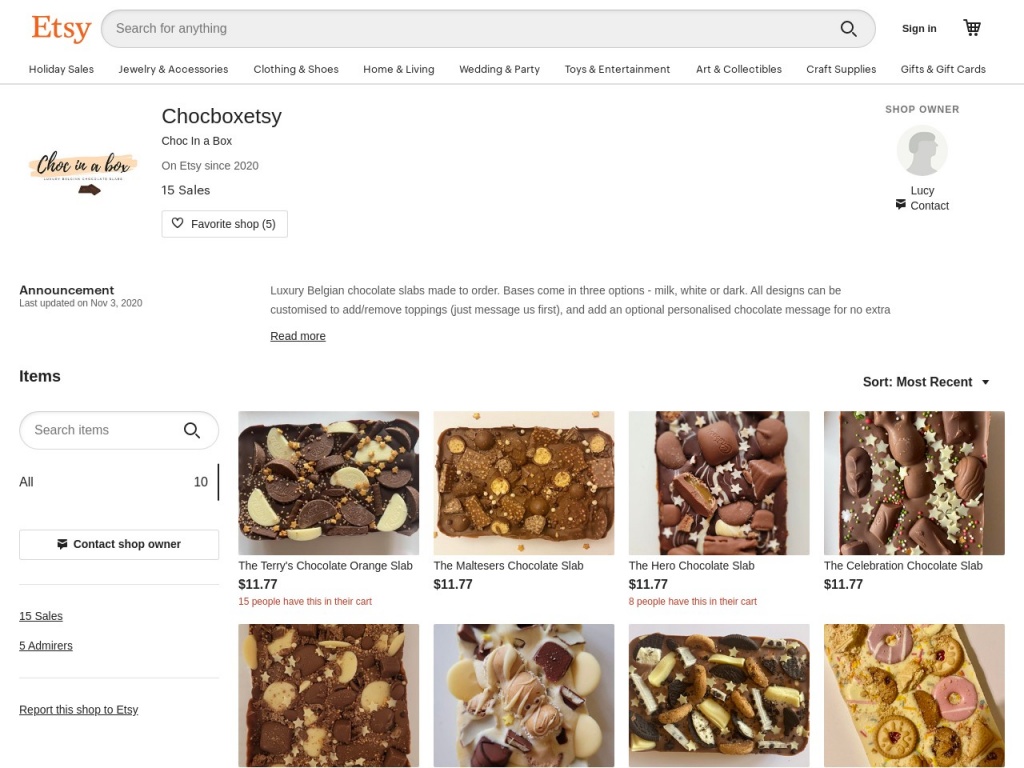Image resolution: width=1024 pixels, height=768 pixels.
Task: Toggle Favorite shop heart button
Action: 224,224
